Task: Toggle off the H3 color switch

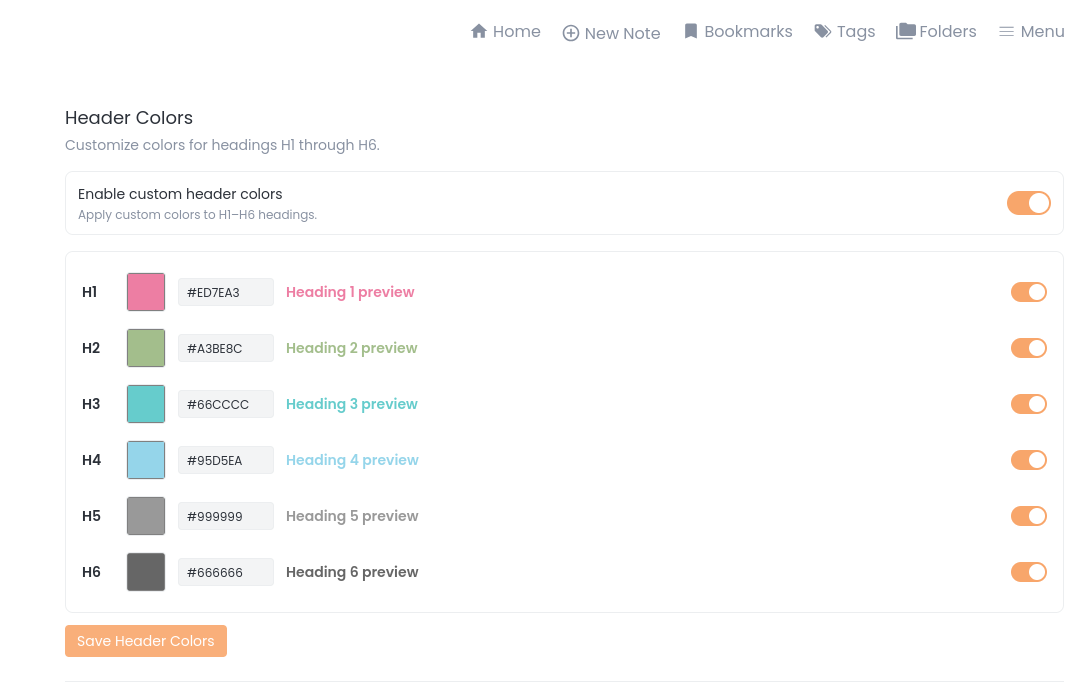Action: [1029, 404]
